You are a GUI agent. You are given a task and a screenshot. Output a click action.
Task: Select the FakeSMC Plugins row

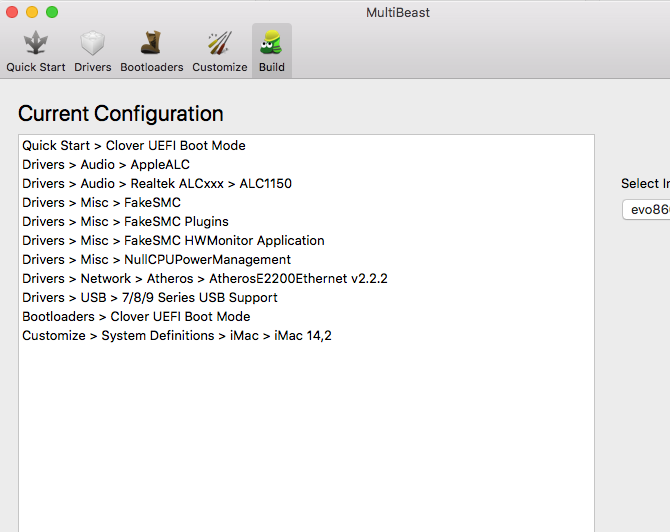306,222
